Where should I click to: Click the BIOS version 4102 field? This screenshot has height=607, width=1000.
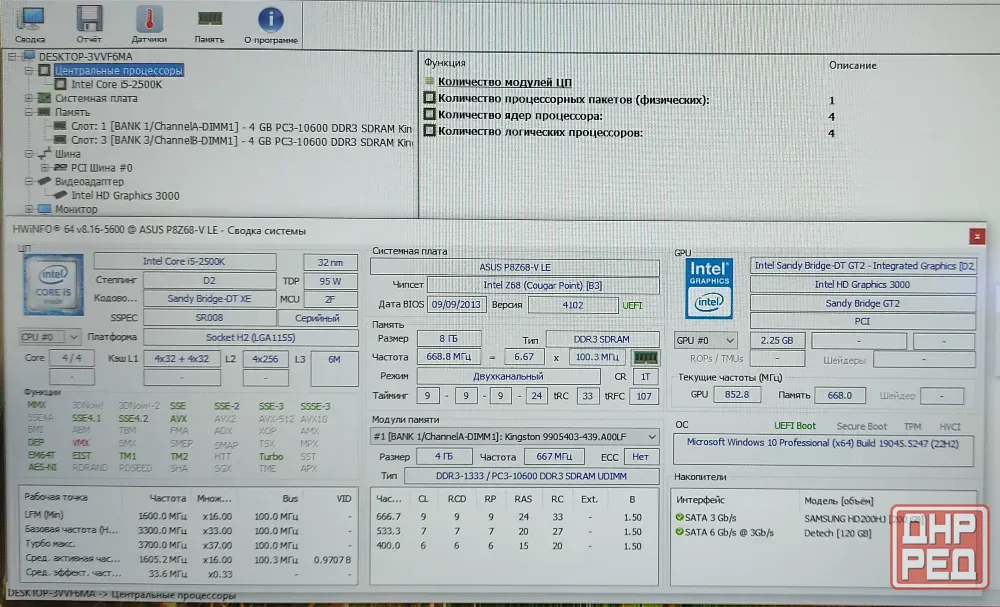[573, 305]
